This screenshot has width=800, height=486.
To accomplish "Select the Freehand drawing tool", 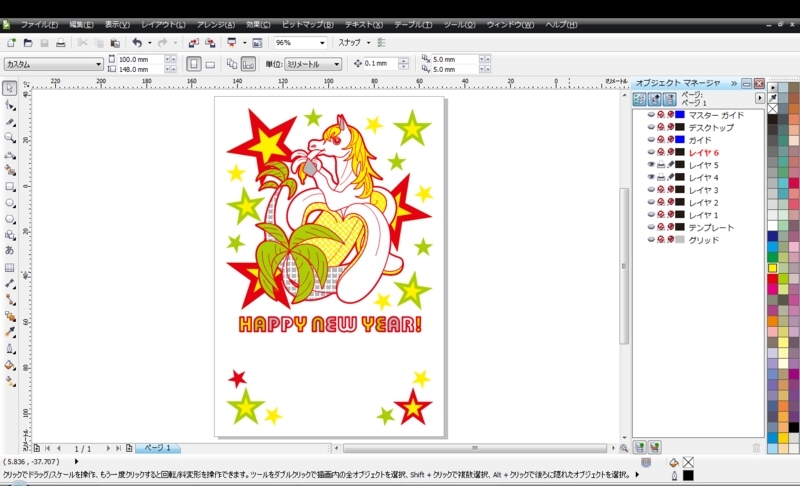I will pos(10,154).
